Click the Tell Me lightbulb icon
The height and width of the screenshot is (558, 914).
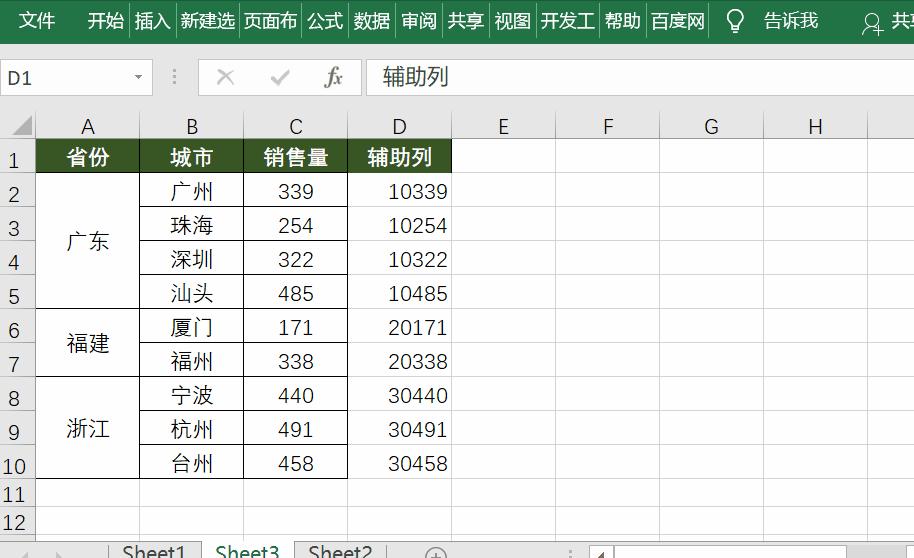pyautogui.click(x=734, y=21)
